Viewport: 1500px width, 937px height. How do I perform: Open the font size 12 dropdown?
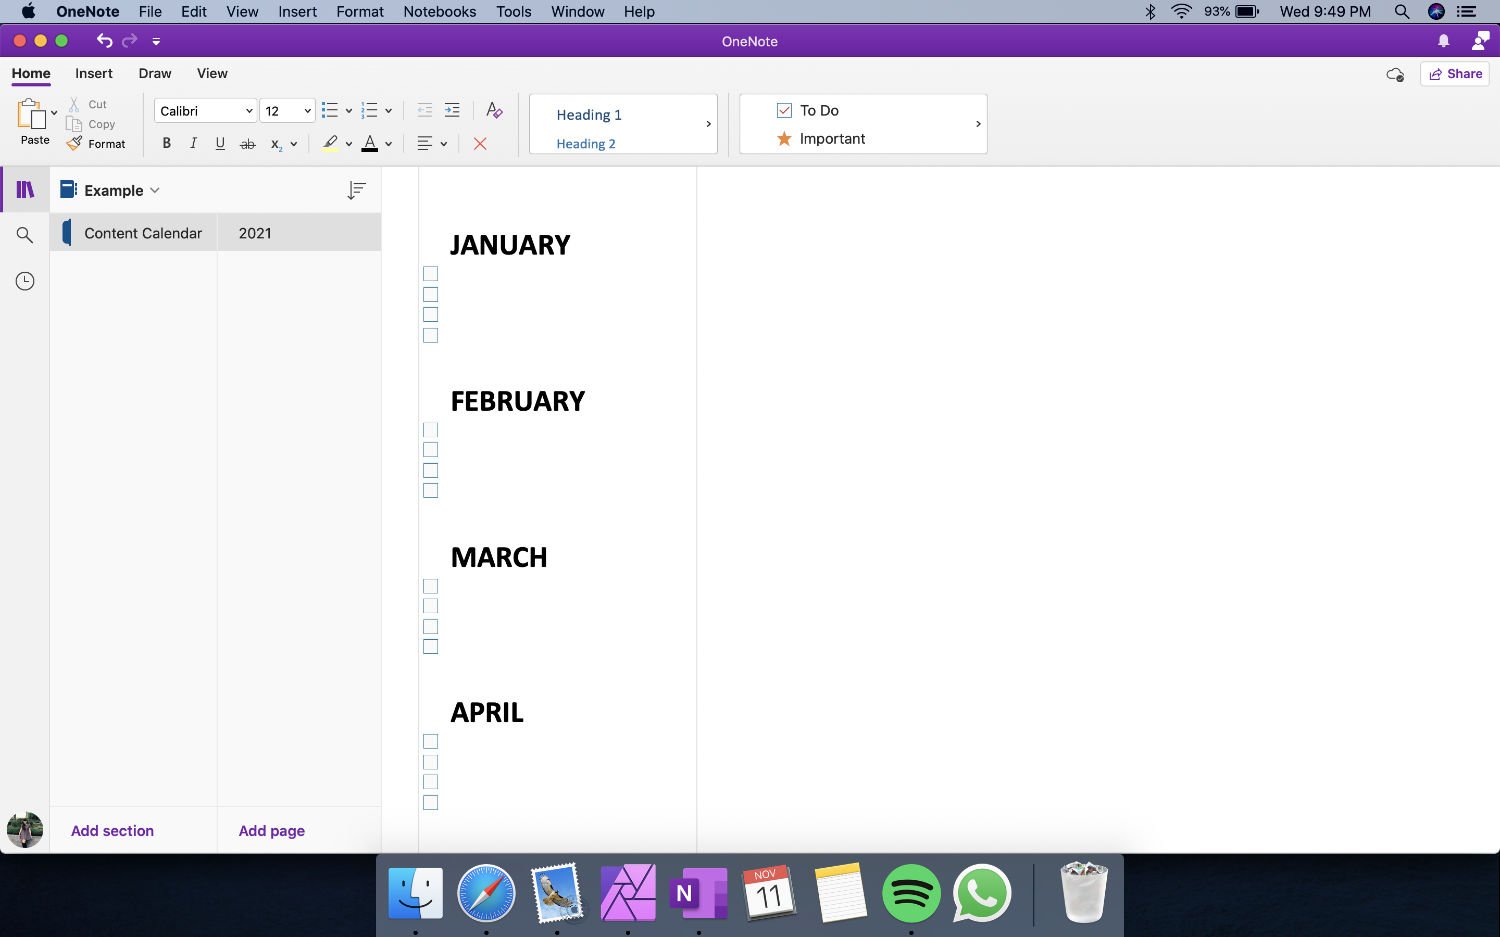click(x=288, y=111)
